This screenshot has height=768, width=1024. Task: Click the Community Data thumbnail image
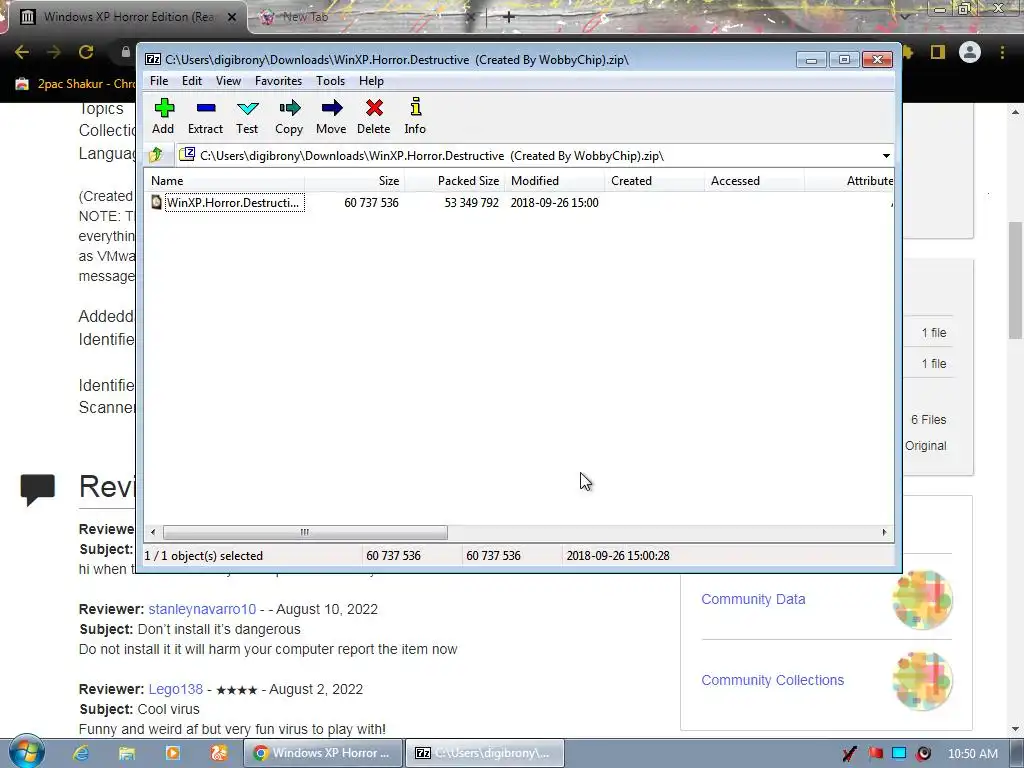(922, 600)
